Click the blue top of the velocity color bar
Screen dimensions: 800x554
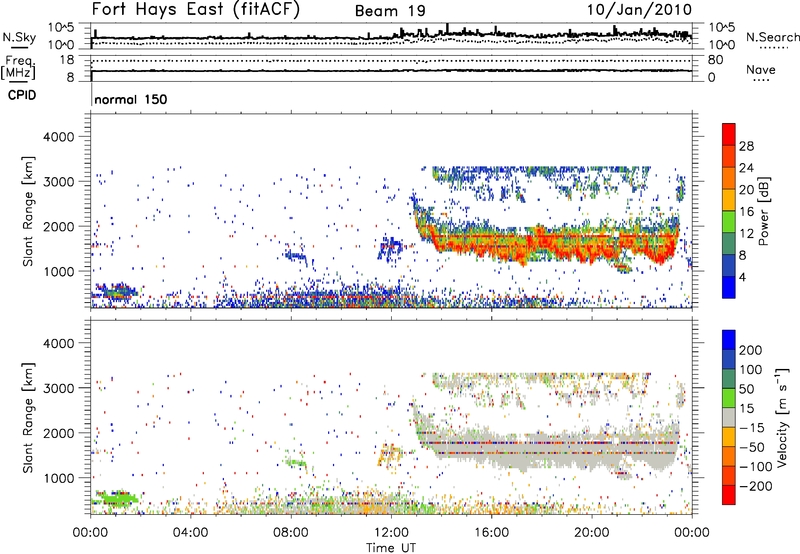(729, 339)
